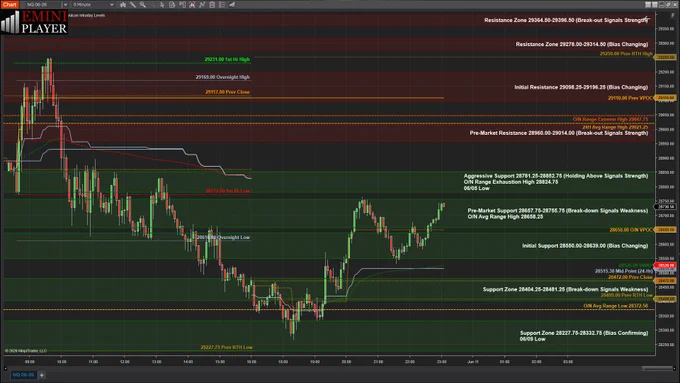
Task: Click the NinjaTrader LLC copyright text
Action: (26, 351)
